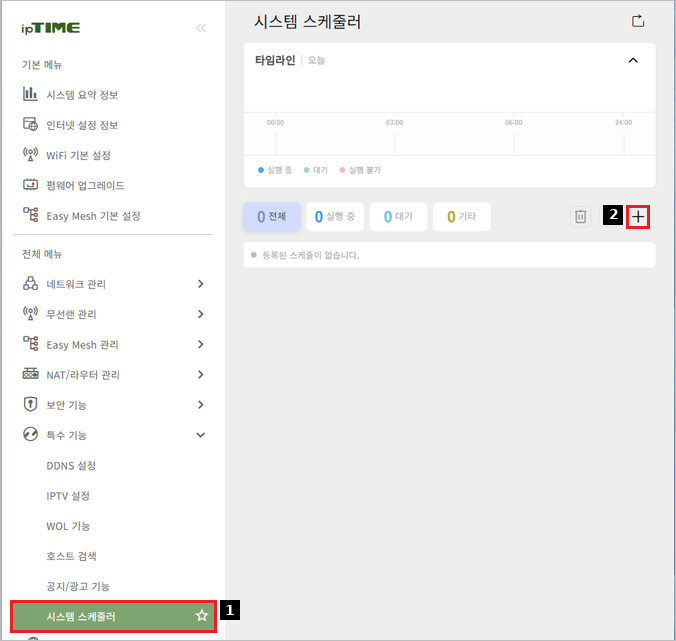
Task: Click the 00:00 timeline marker
Action: click(x=275, y=122)
